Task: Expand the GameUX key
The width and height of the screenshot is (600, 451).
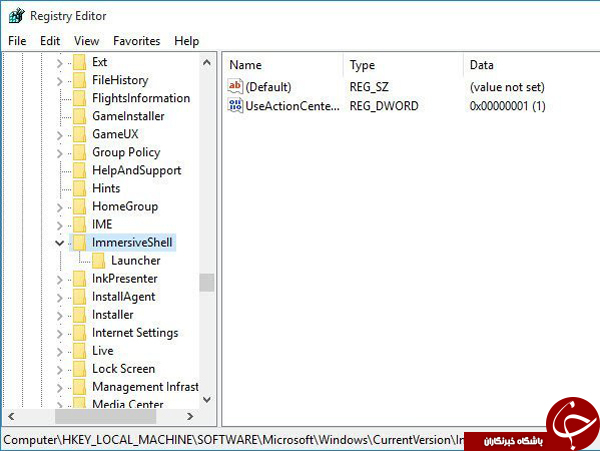Action: [59, 135]
